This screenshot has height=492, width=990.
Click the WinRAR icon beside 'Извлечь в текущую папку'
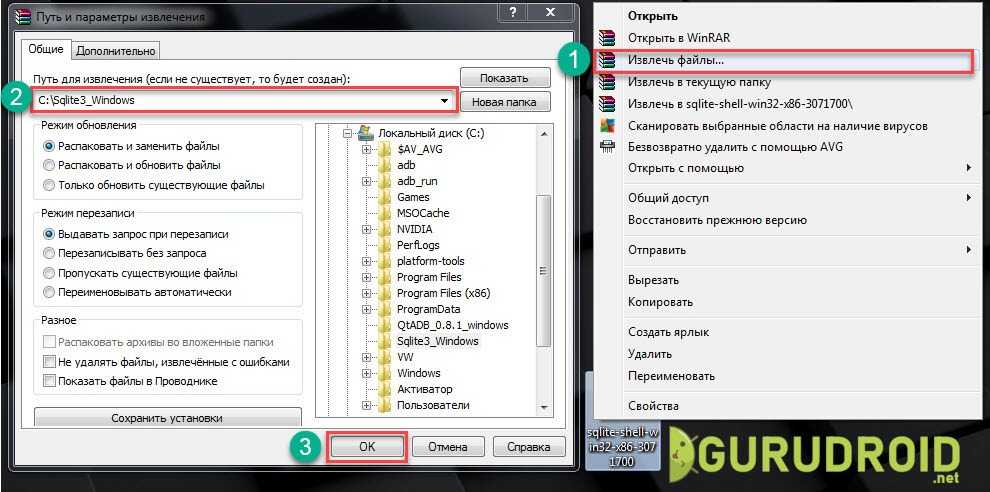click(x=607, y=82)
